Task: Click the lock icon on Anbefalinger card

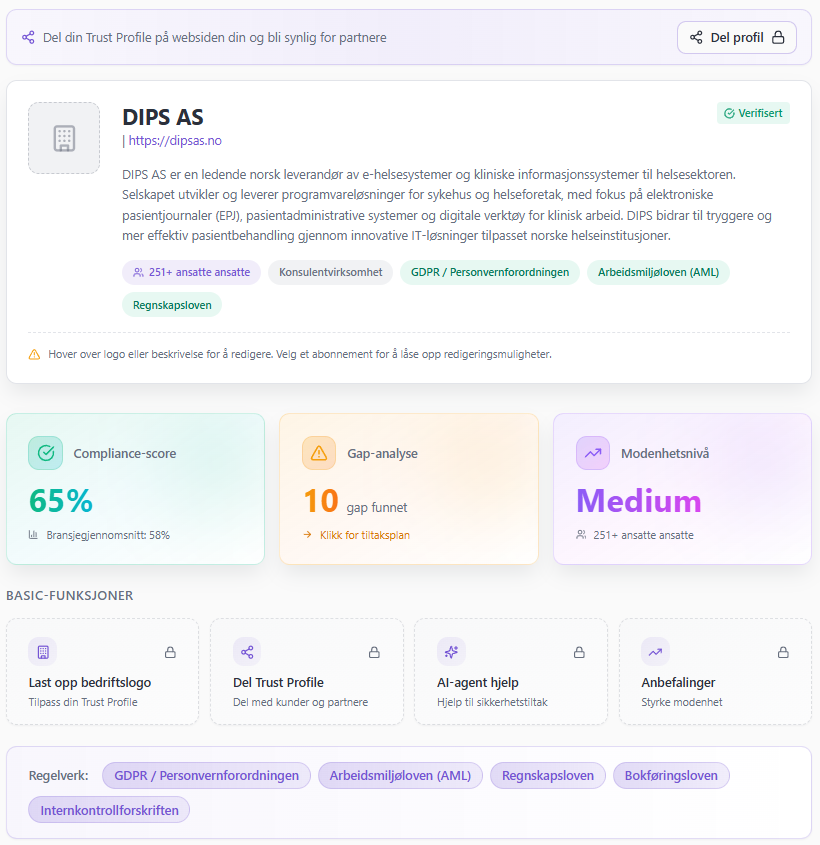Action: (783, 653)
